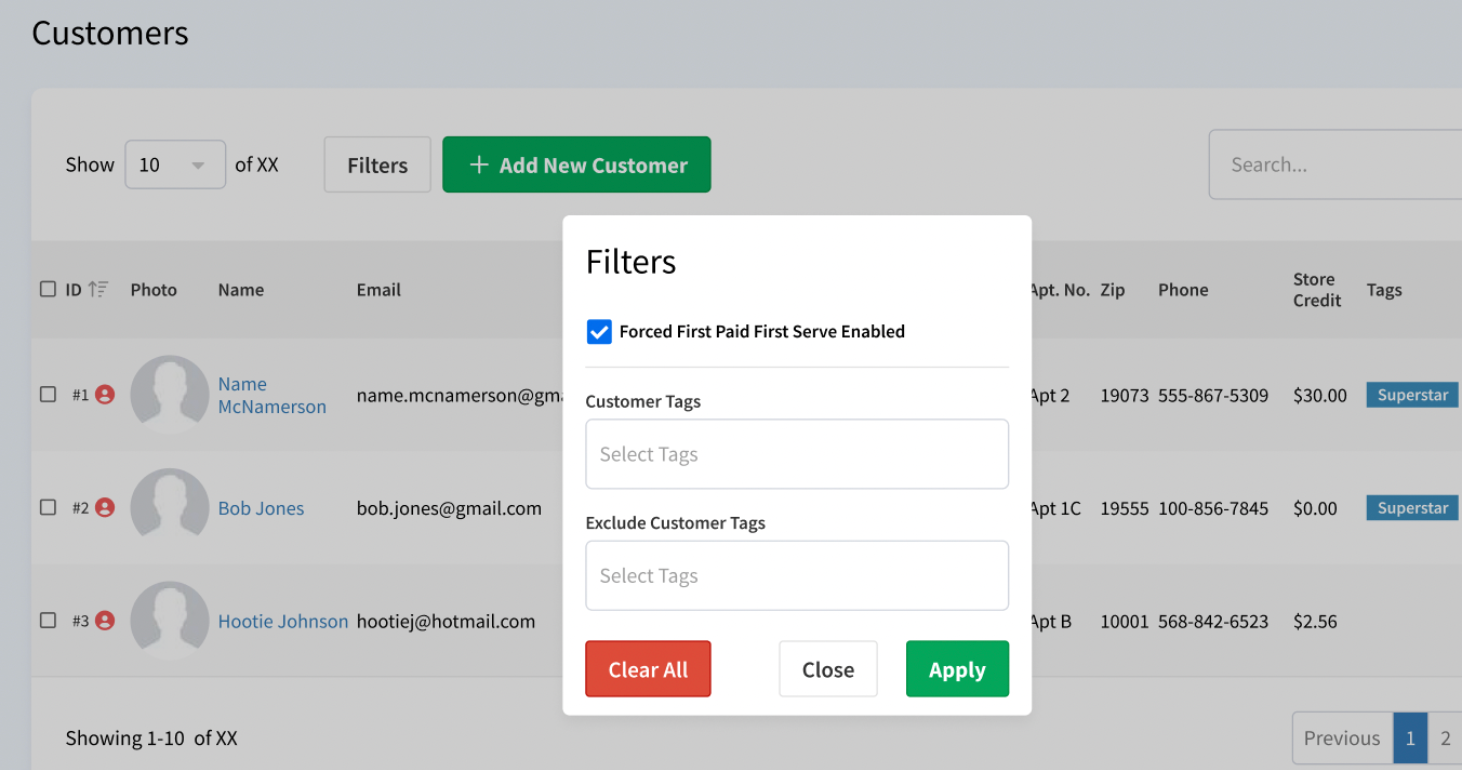
Task: Uncheck Forced First Paid First Serve Enabled
Action: [x=599, y=332]
